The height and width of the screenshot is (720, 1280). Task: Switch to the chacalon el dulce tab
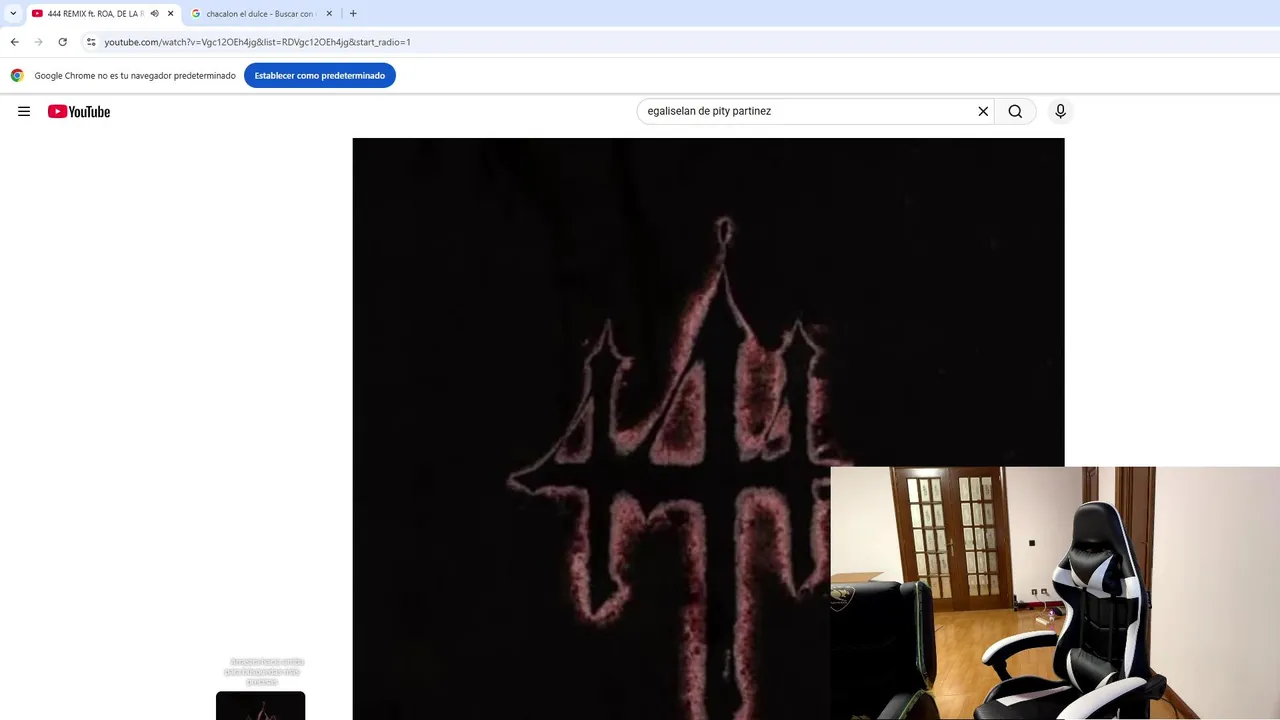tap(262, 14)
